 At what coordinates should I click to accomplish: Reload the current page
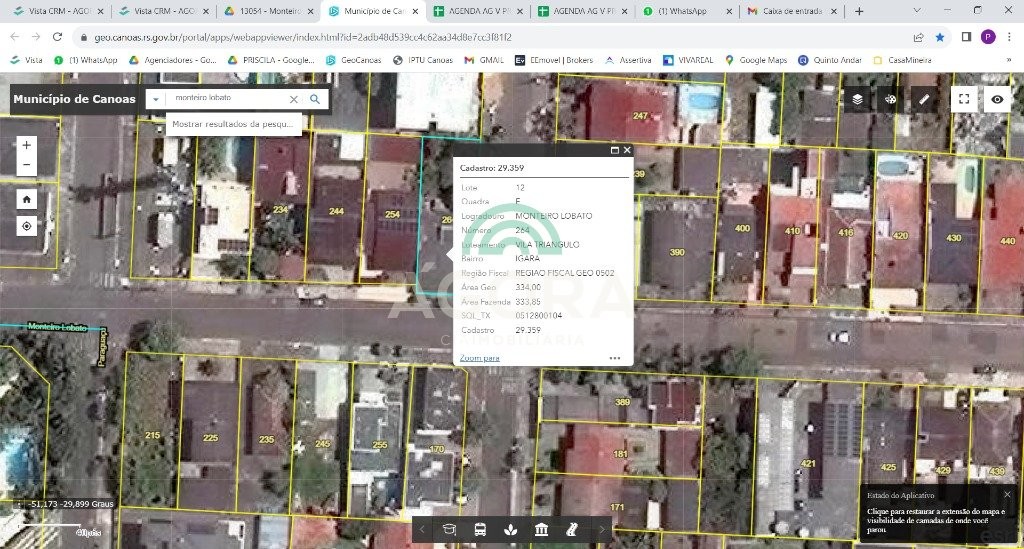(x=57, y=37)
